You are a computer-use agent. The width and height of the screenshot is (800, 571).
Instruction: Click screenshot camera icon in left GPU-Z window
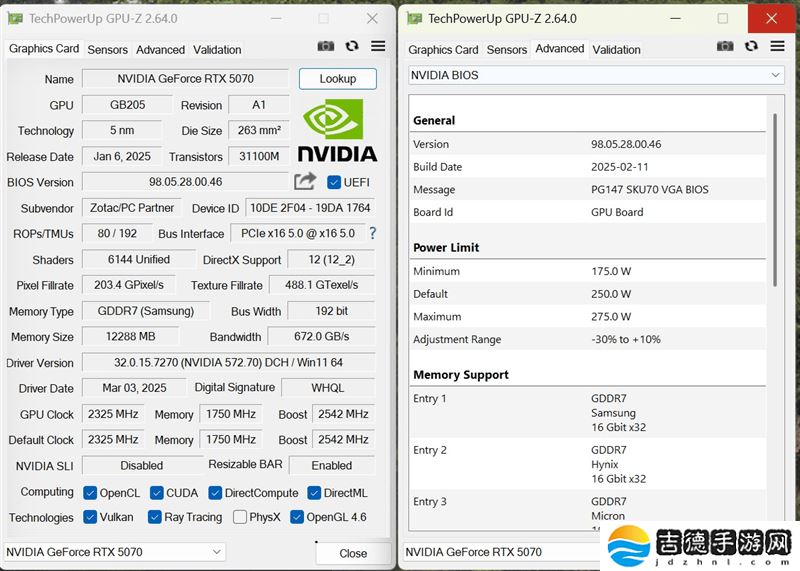[326, 46]
